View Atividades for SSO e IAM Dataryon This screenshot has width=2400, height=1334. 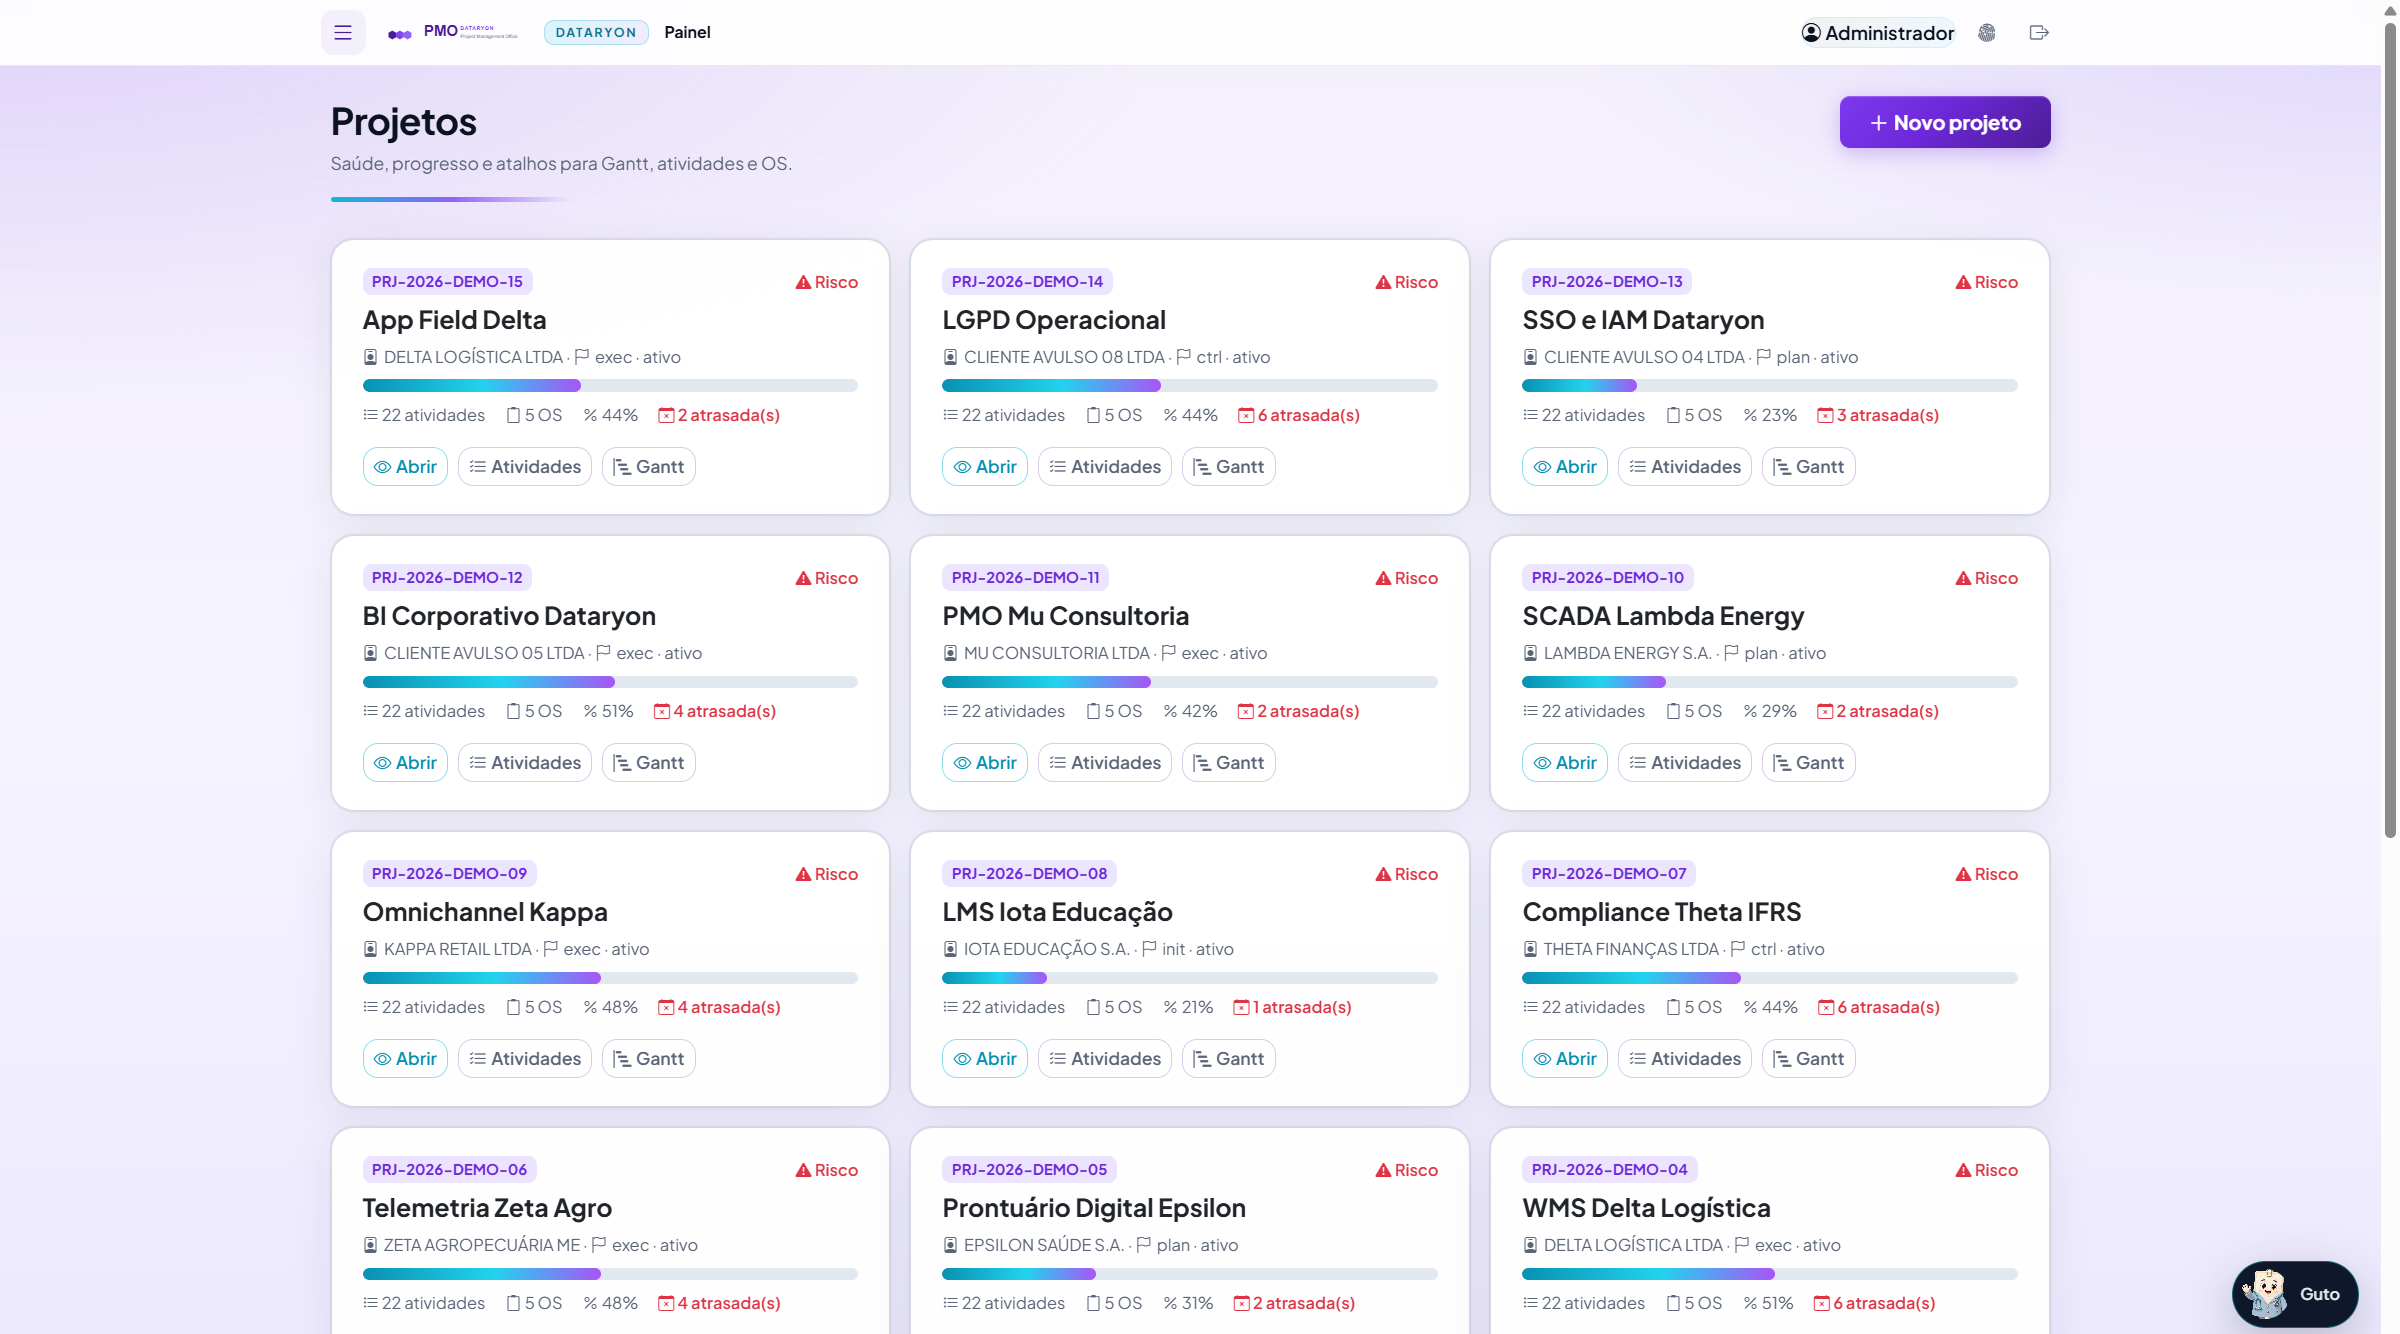1685,467
